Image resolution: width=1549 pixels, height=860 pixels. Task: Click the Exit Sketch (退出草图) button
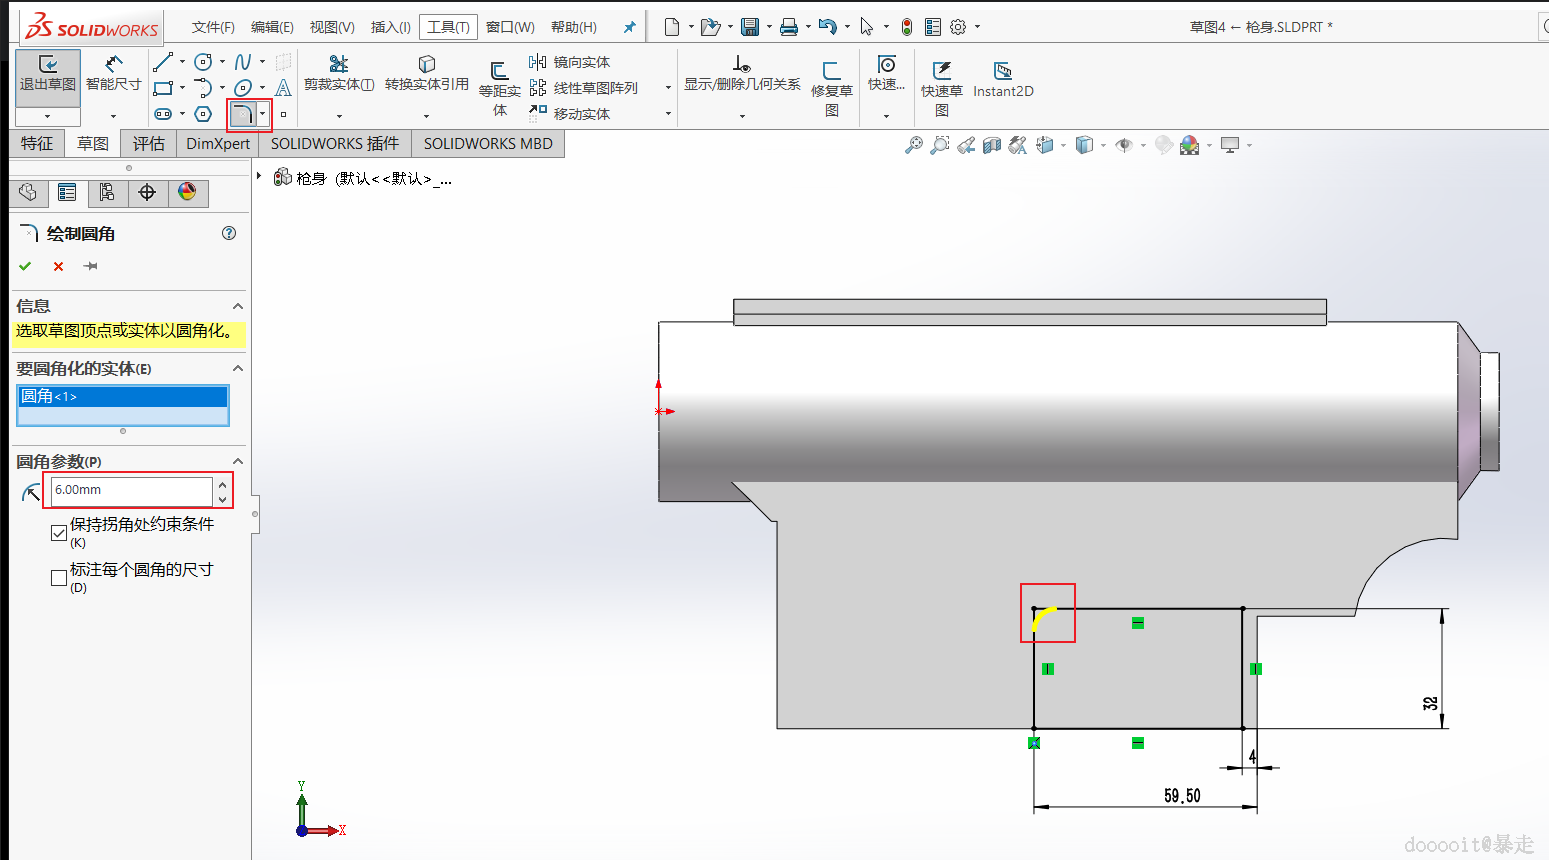click(x=47, y=74)
